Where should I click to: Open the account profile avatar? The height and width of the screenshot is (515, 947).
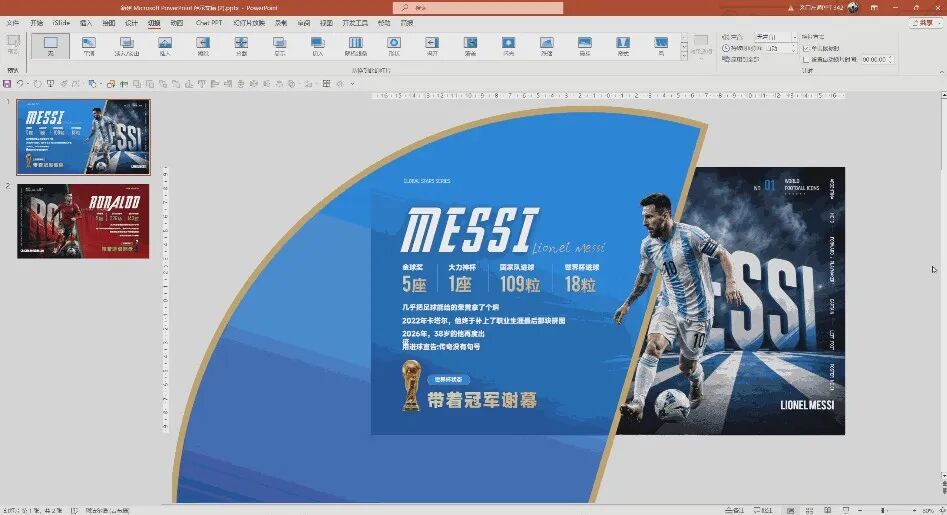point(853,7)
